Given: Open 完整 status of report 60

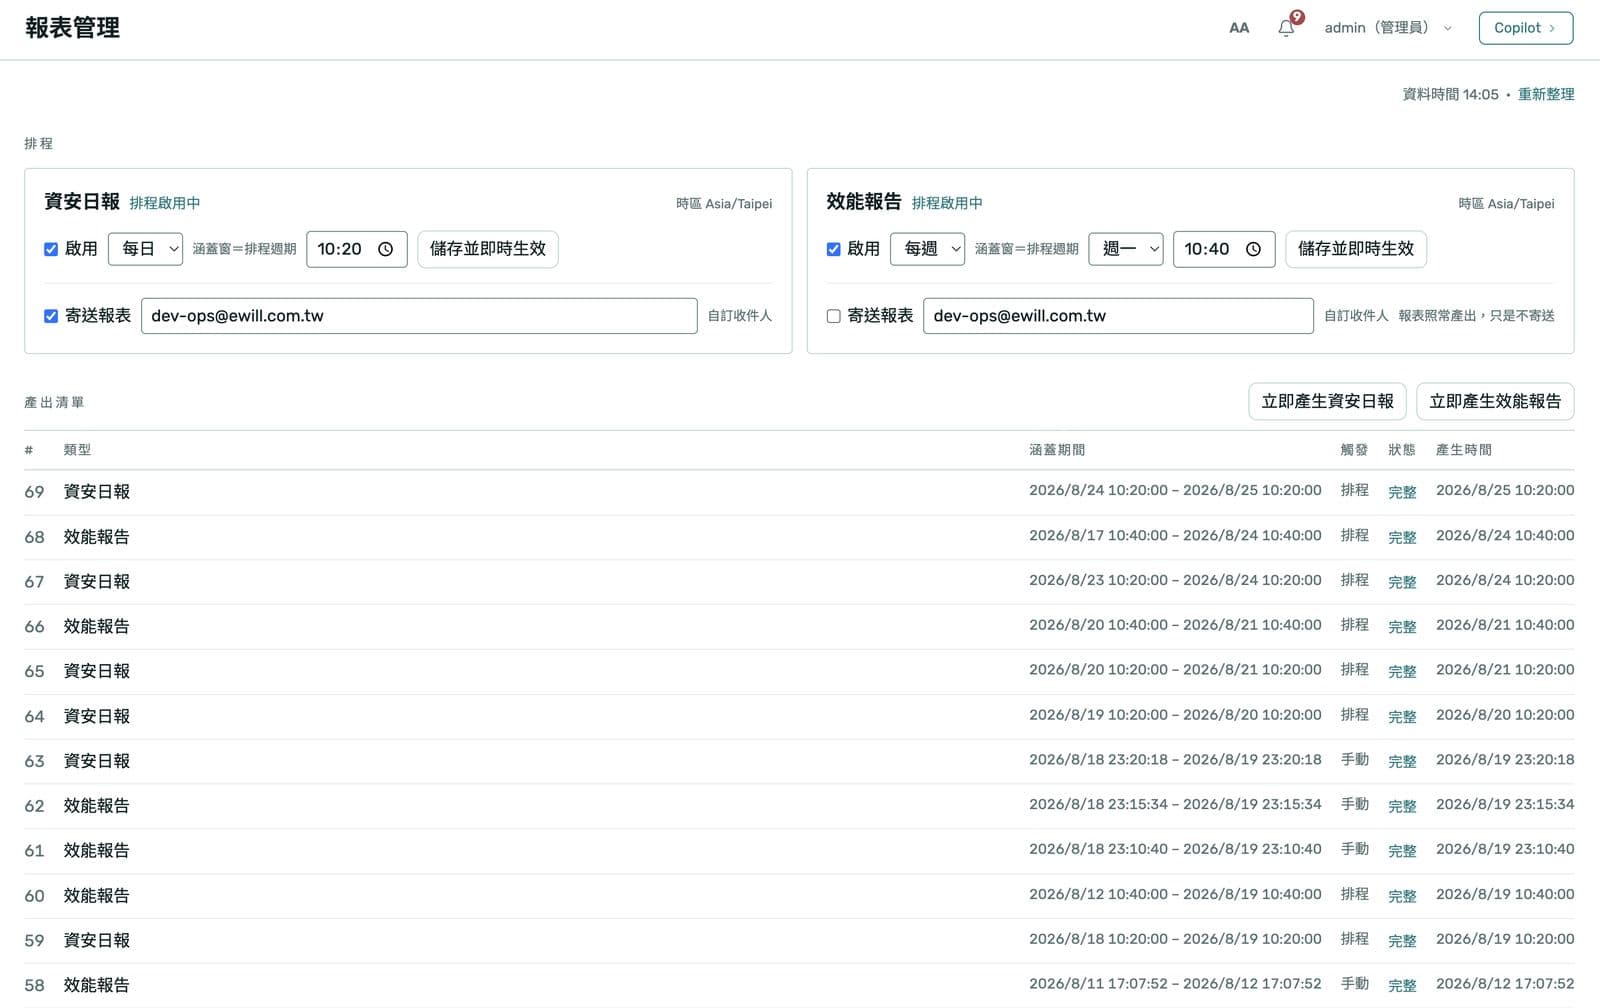Looking at the screenshot, I should coord(1402,896).
